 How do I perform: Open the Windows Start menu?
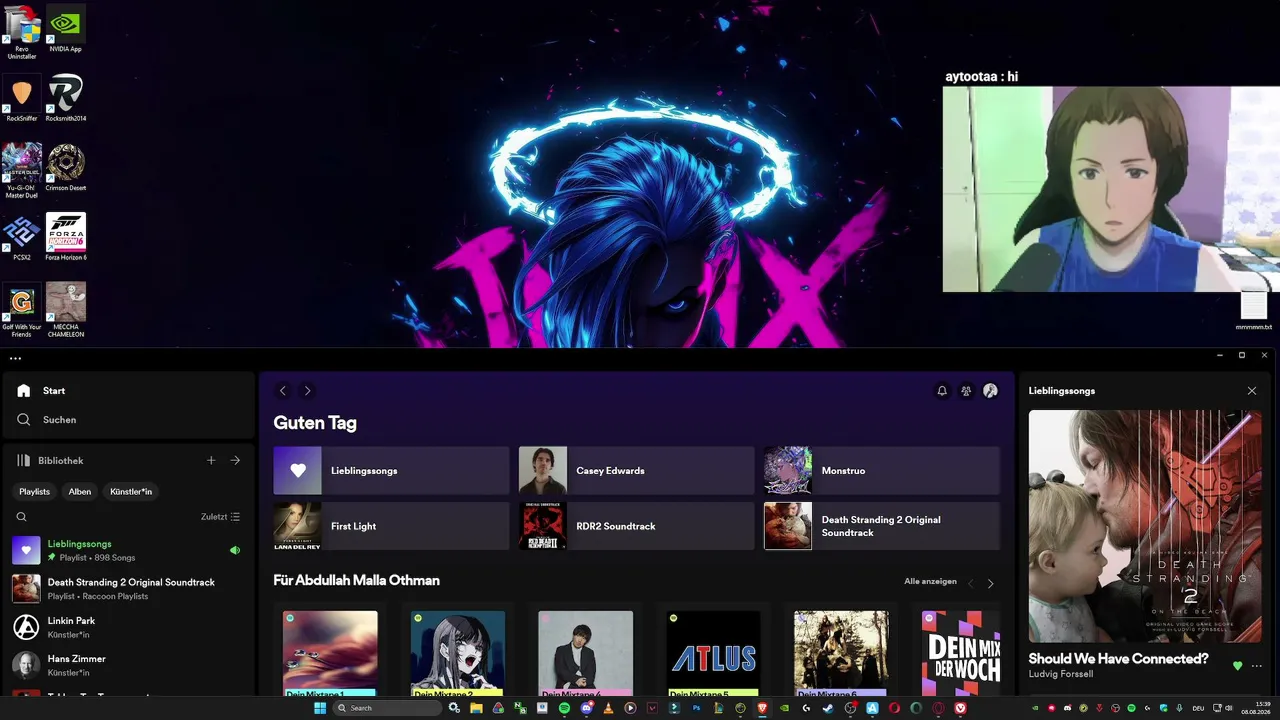click(x=320, y=708)
